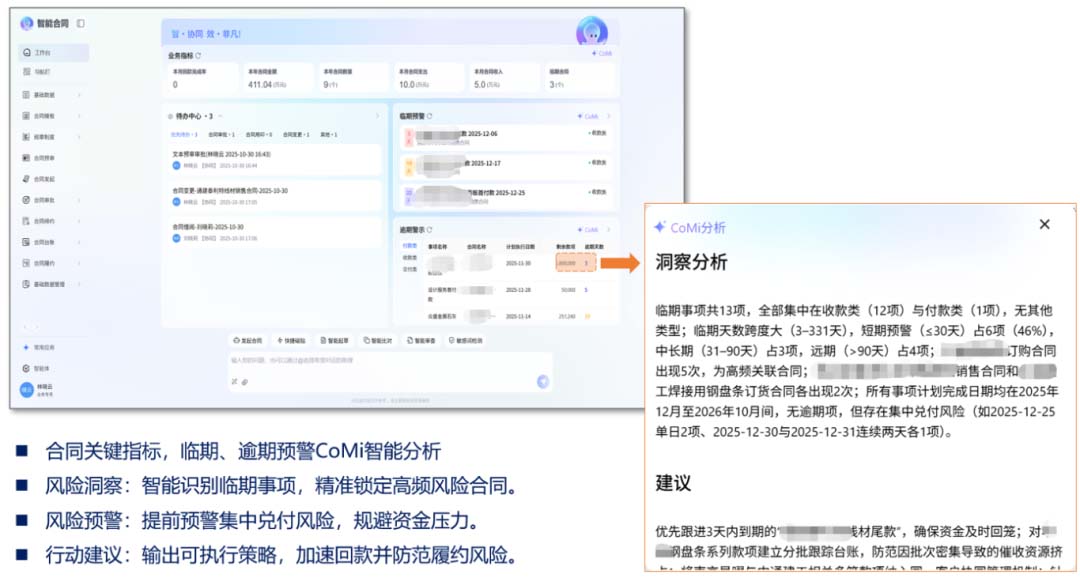The image size is (1080, 578).
Task: Click the CoMi robot avatar at top right
Action: (x=591, y=31)
